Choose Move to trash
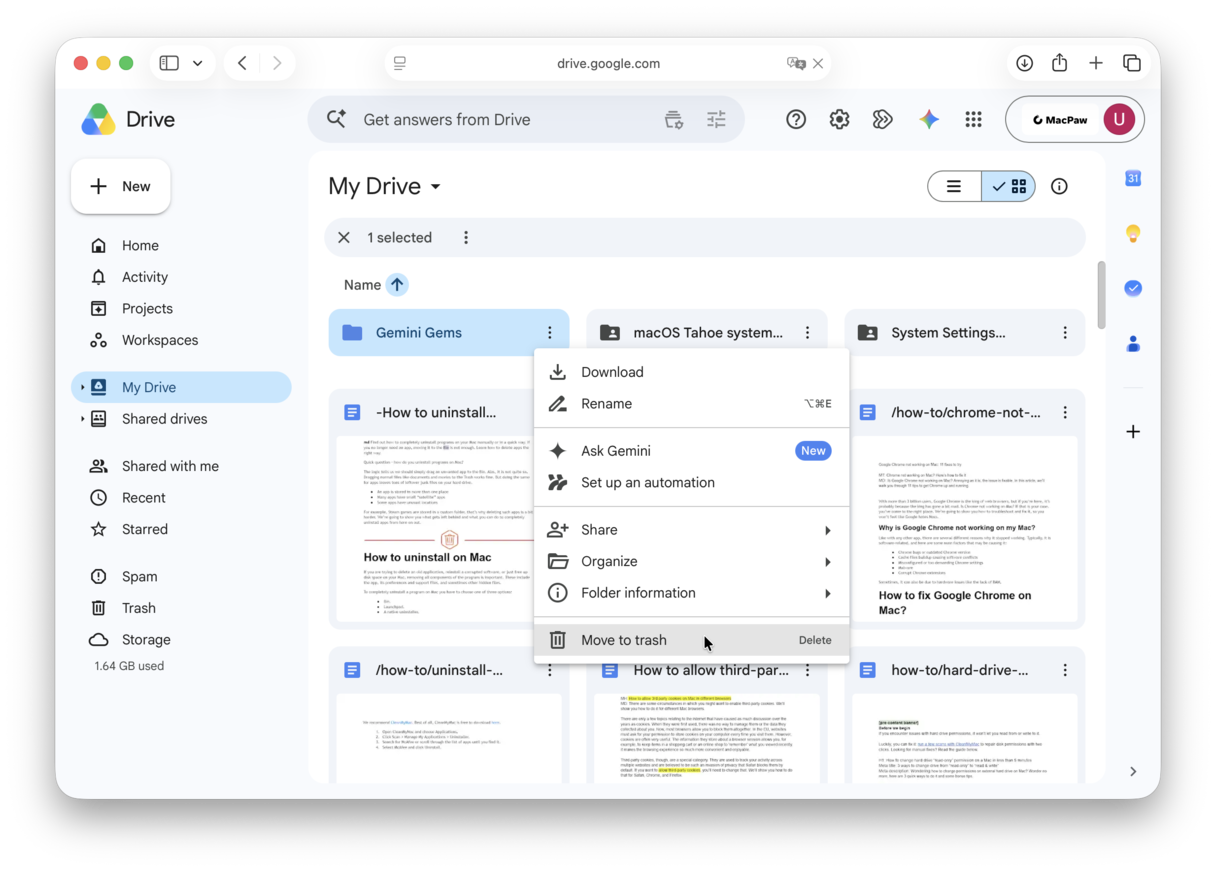The image size is (1216, 872). coord(692,640)
